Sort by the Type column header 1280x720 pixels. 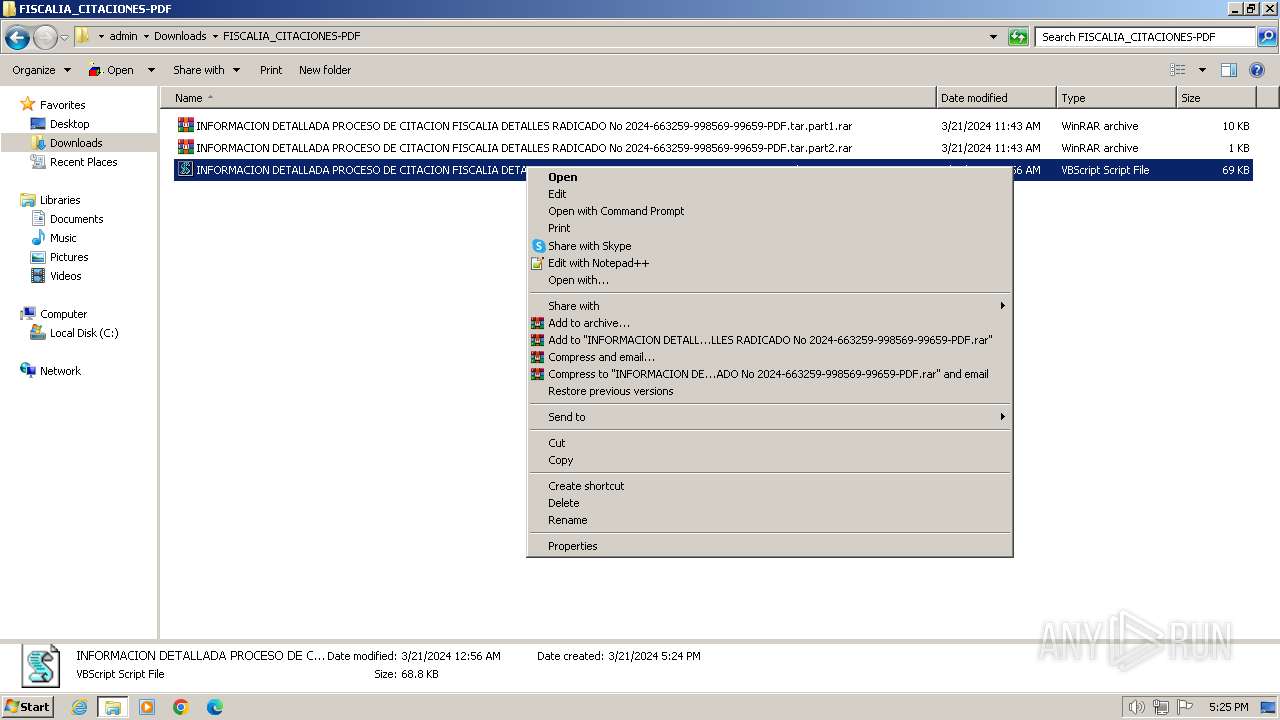pos(1116,98)
